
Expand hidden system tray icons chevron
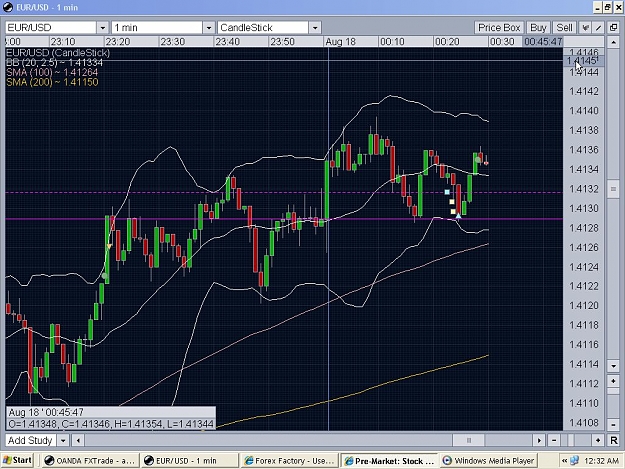pyautogui.click(x=564, y=461)
